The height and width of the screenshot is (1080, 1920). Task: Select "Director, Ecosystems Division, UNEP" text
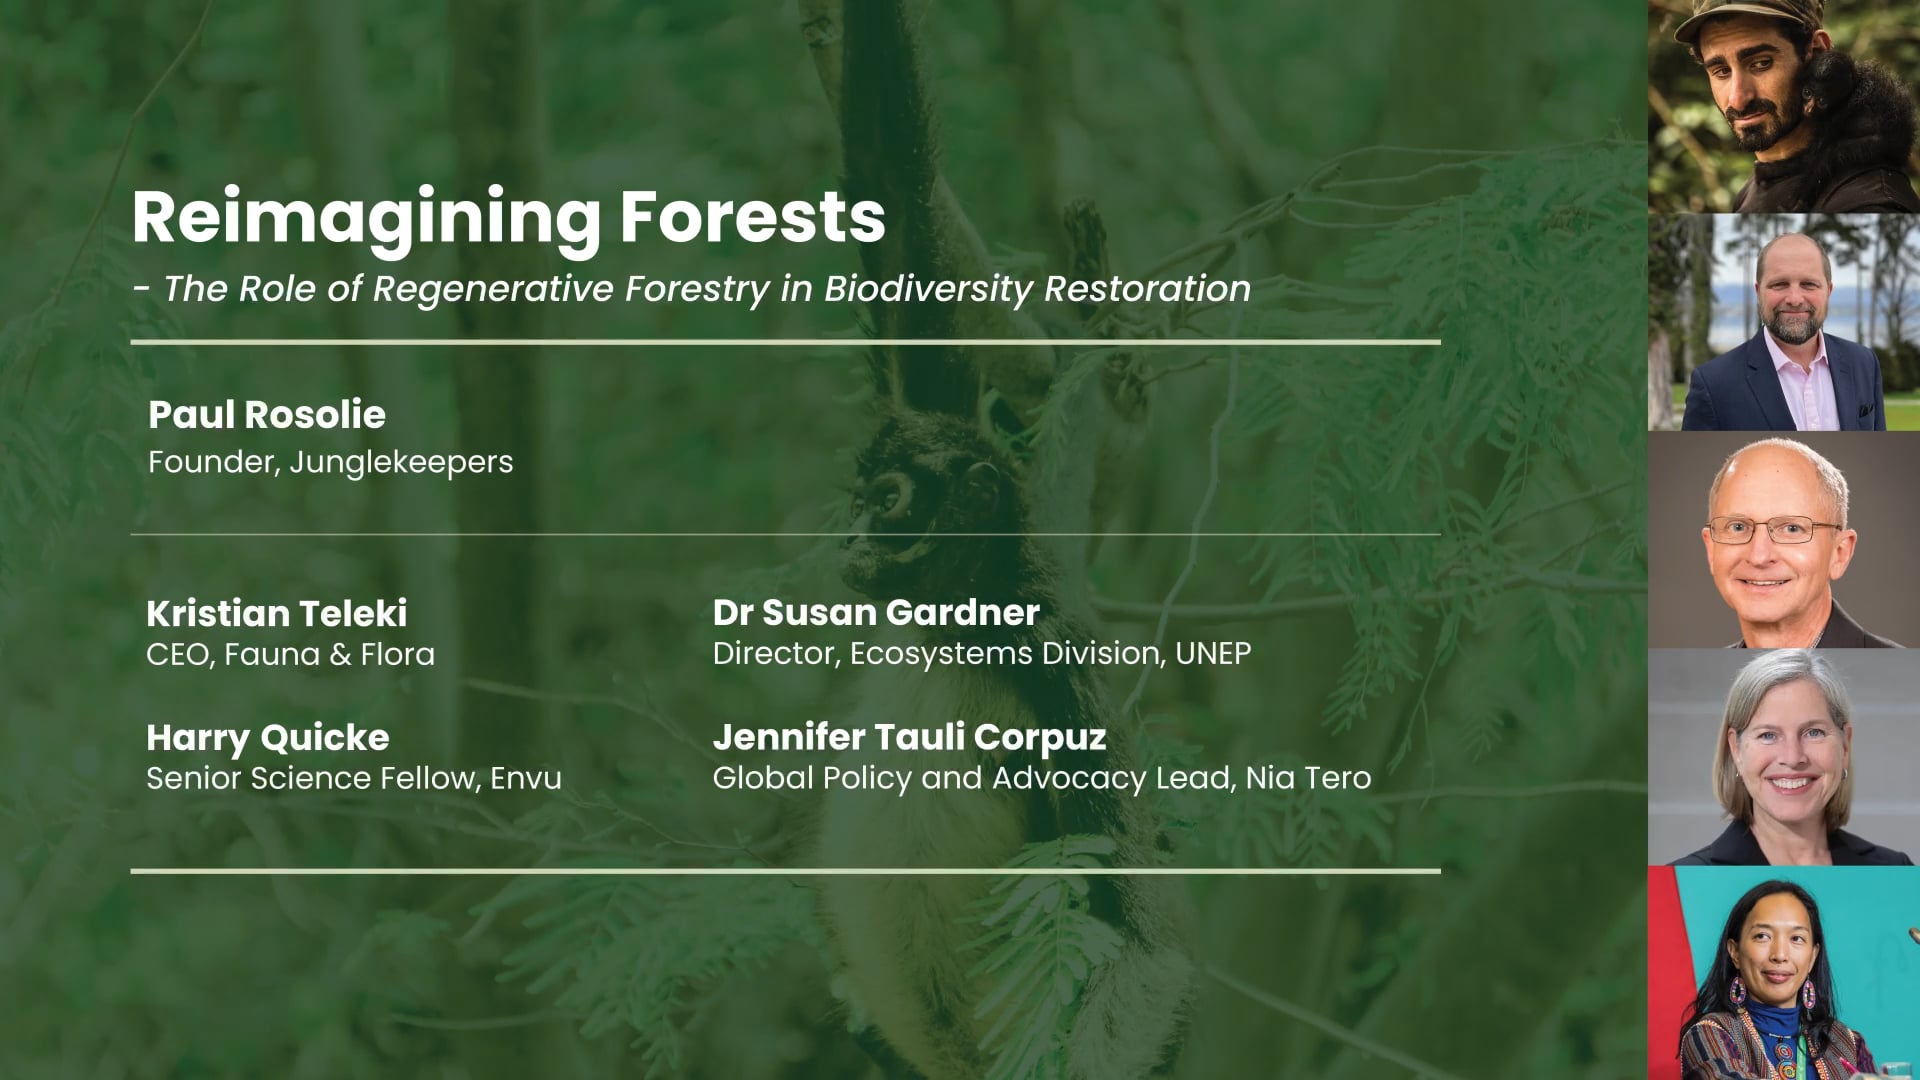tap(981, 653)
